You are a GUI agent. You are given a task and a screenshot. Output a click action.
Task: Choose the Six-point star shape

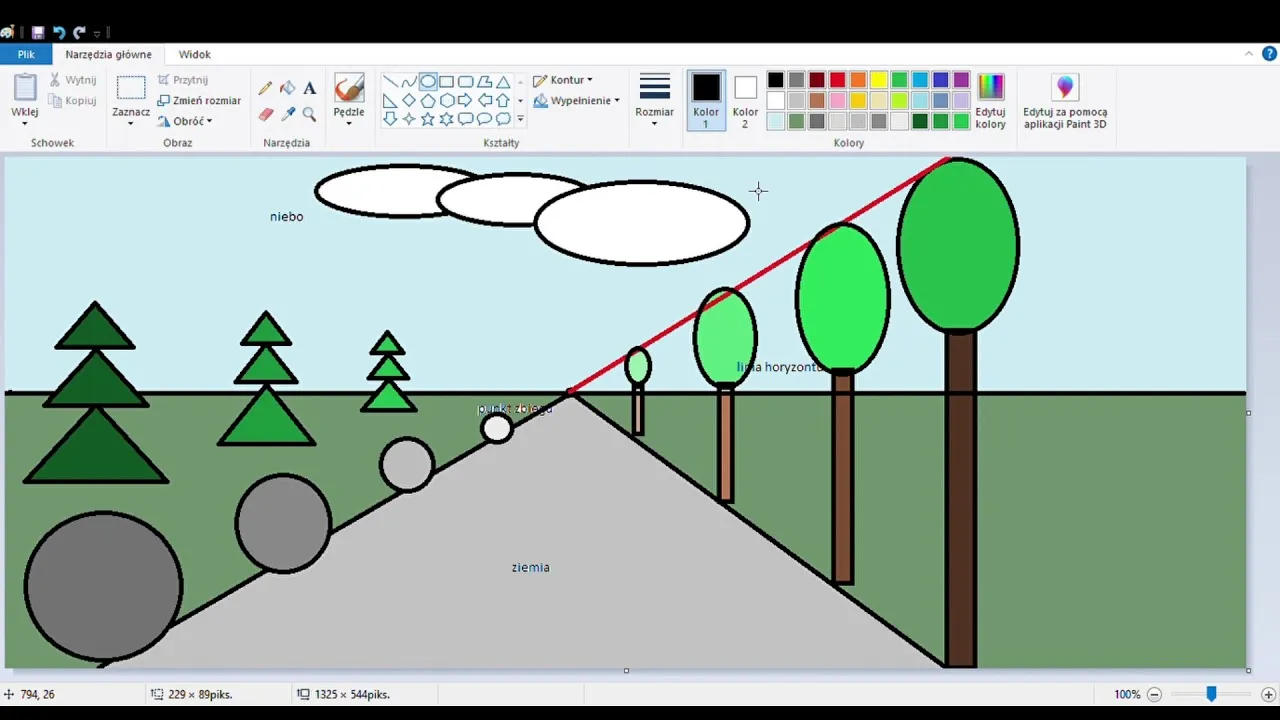click(x=447, y=119)
